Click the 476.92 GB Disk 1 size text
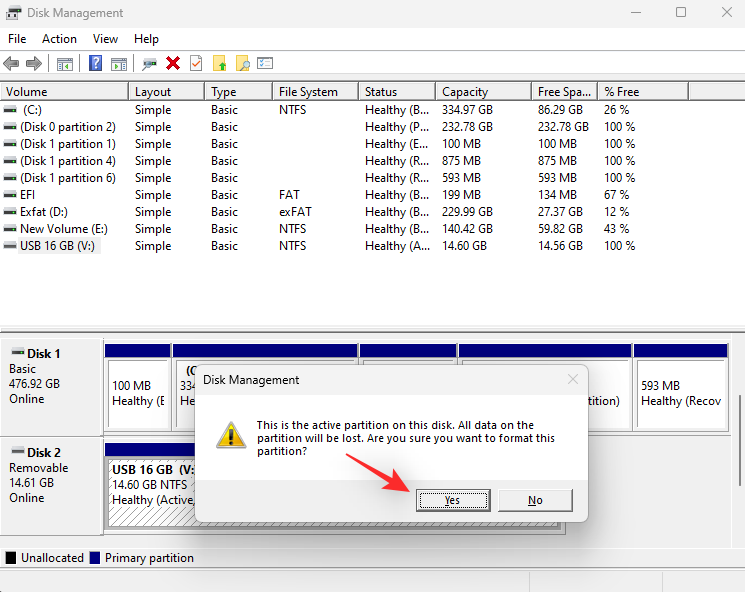 34,384
